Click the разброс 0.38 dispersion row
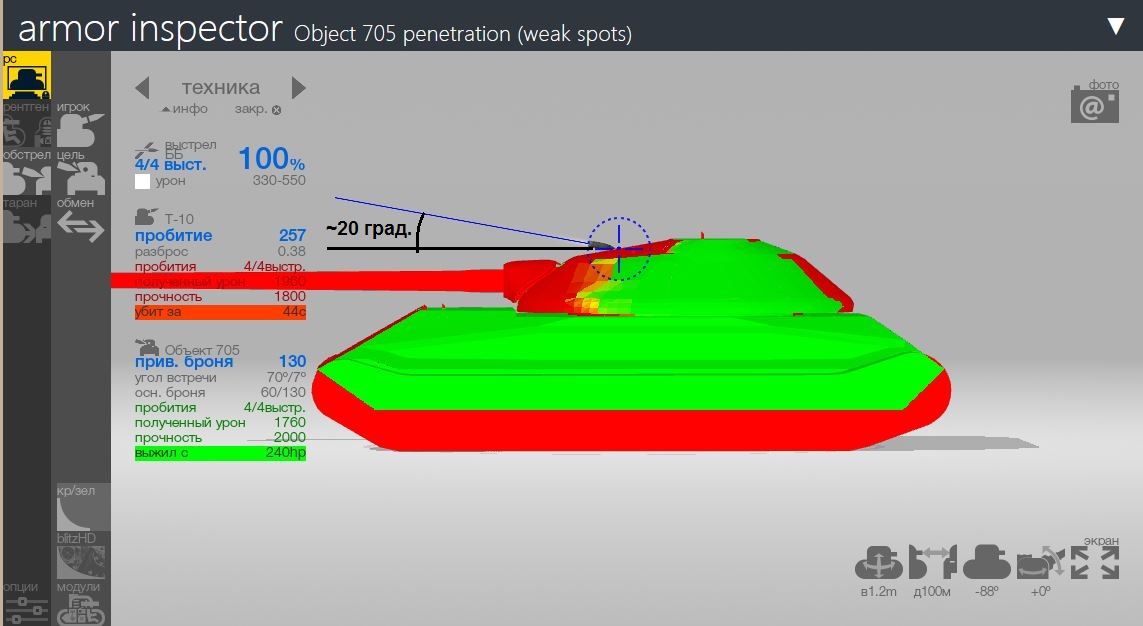This screenshot has height=626, width=1143. point(220,251)
